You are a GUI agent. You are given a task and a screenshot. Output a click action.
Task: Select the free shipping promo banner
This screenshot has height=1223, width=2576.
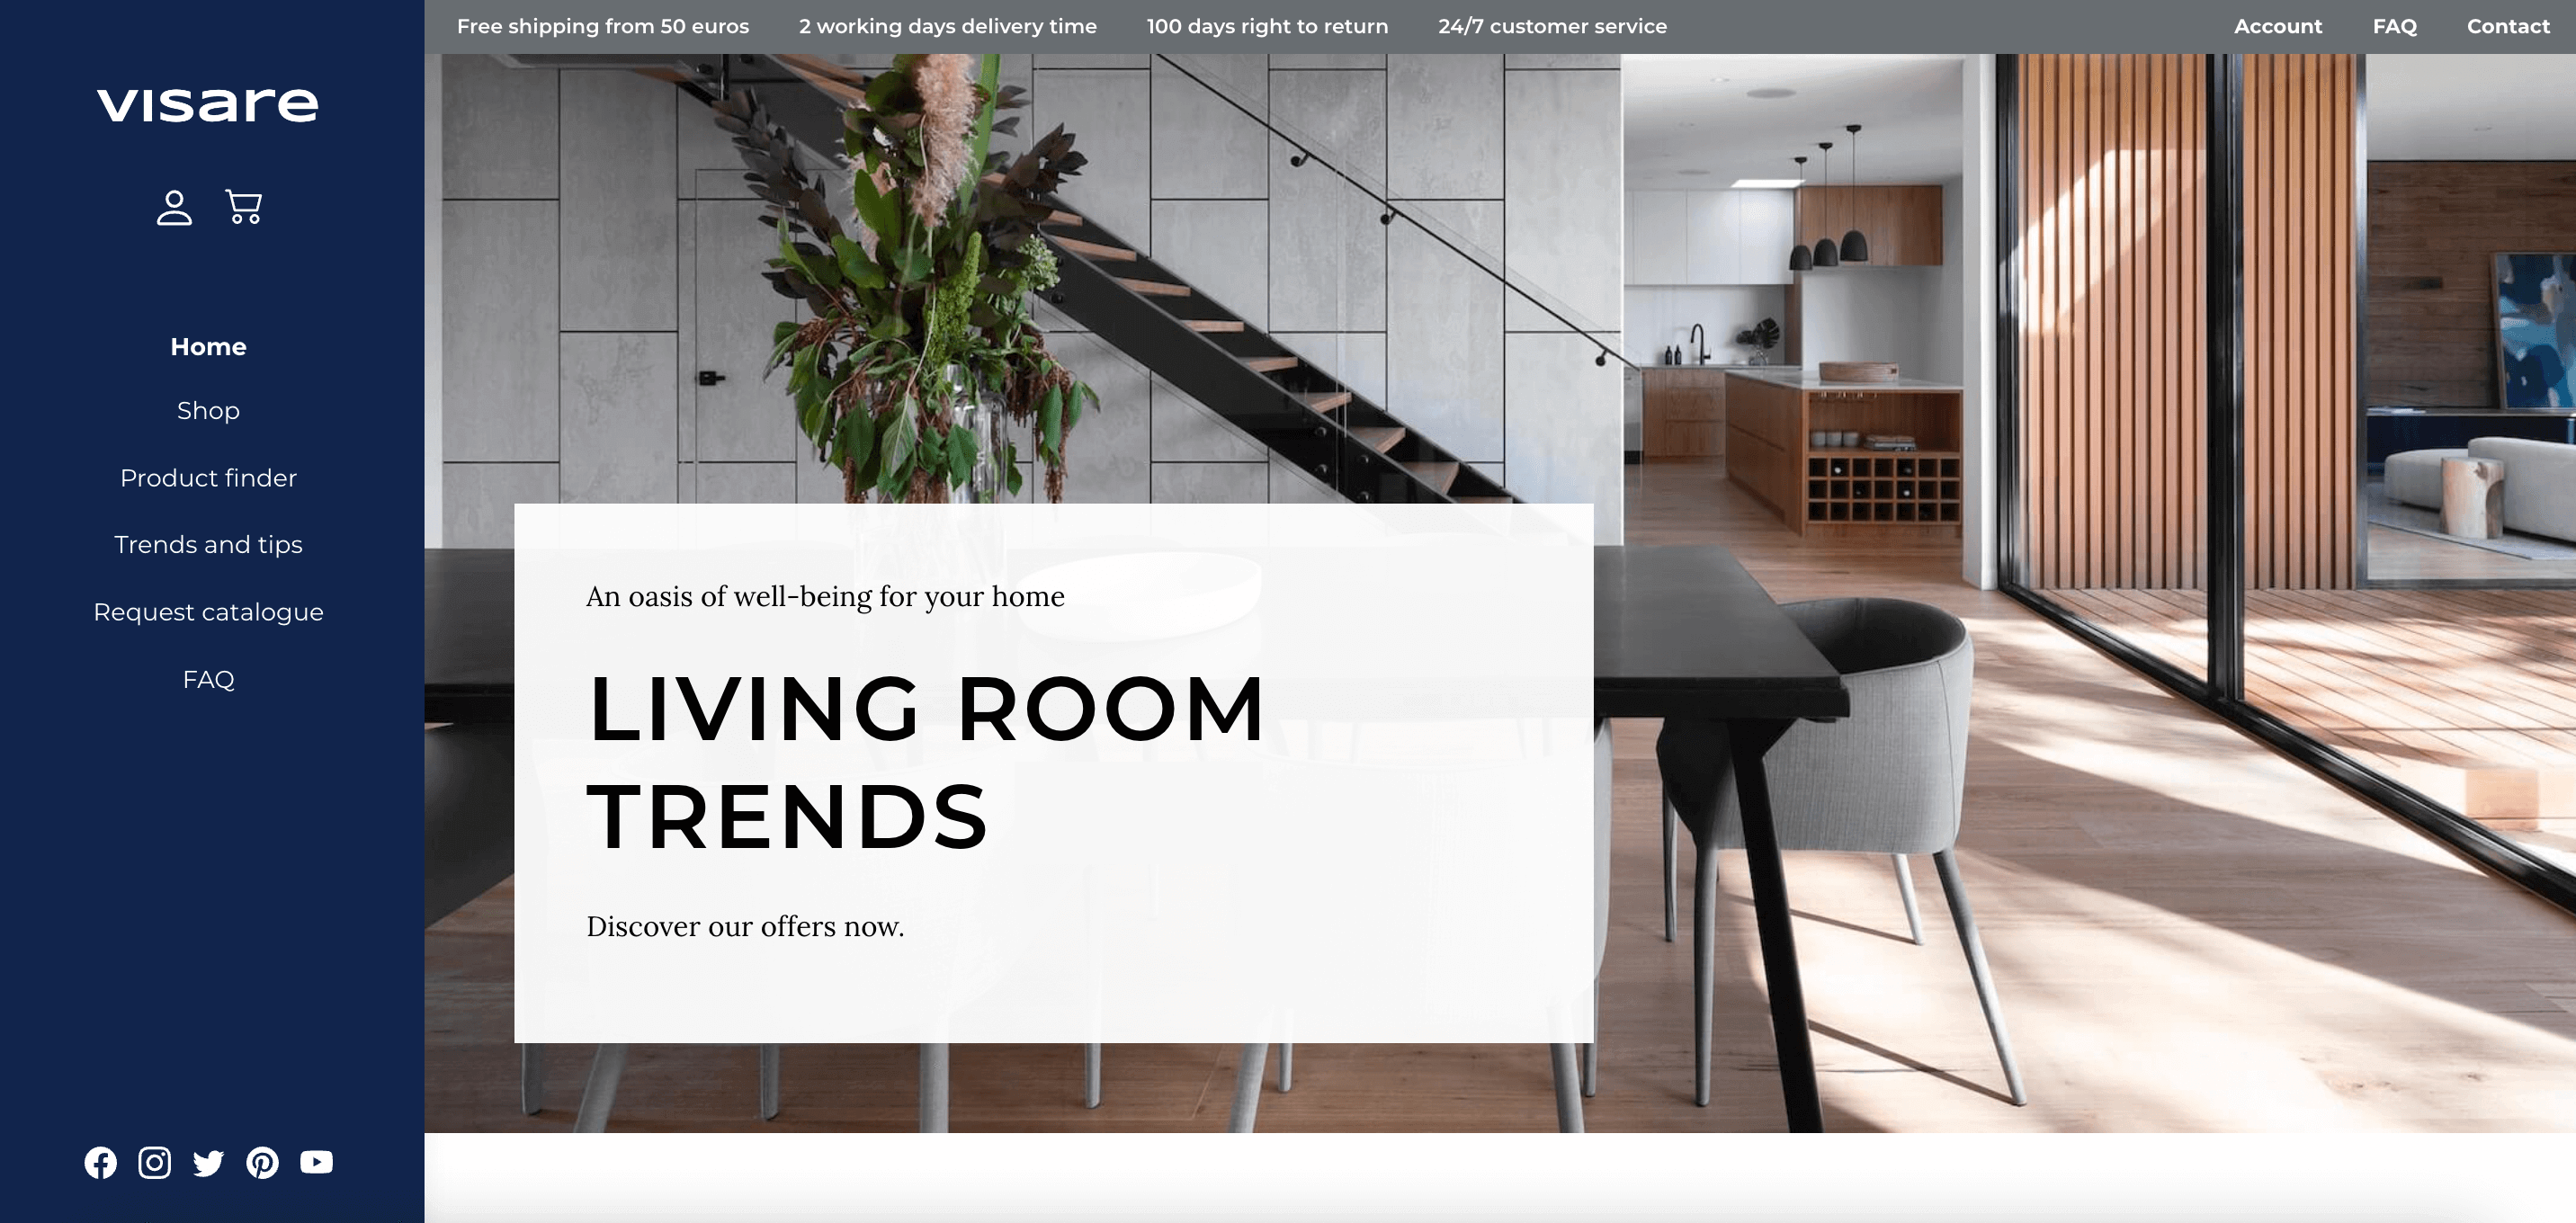point(603,24)
